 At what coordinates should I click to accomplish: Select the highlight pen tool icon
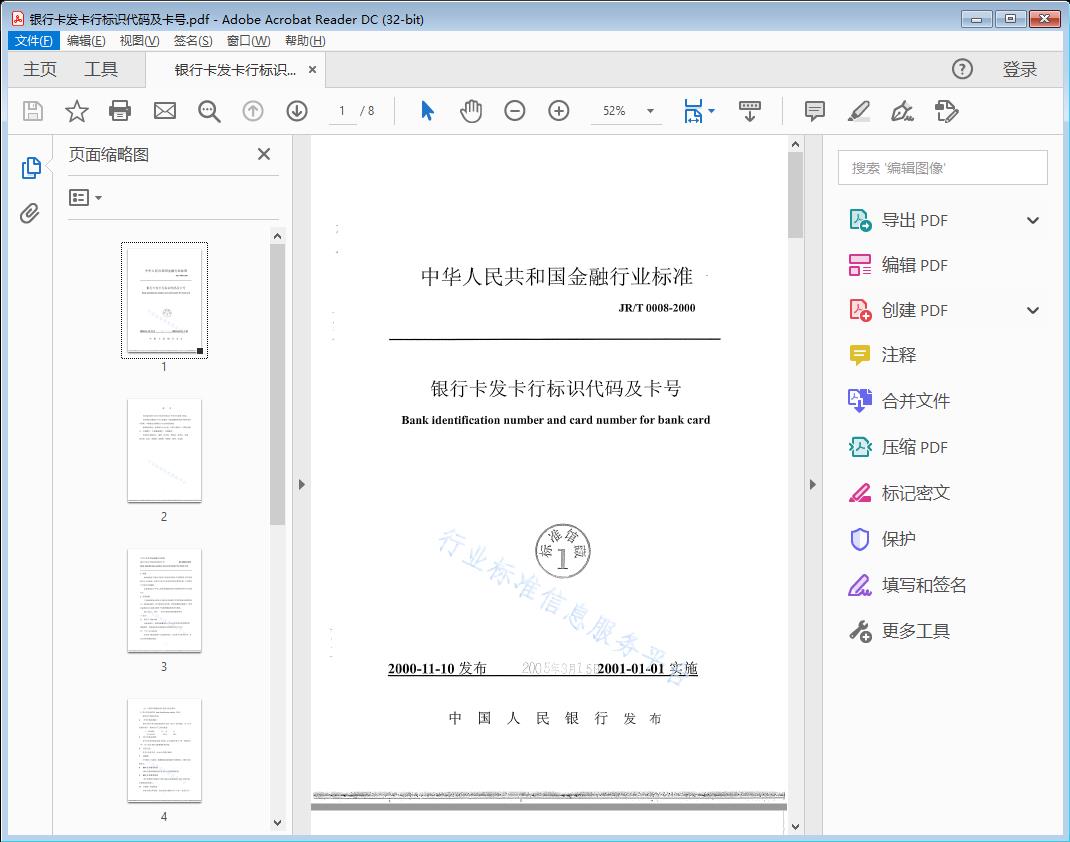(x=859, y=111)
